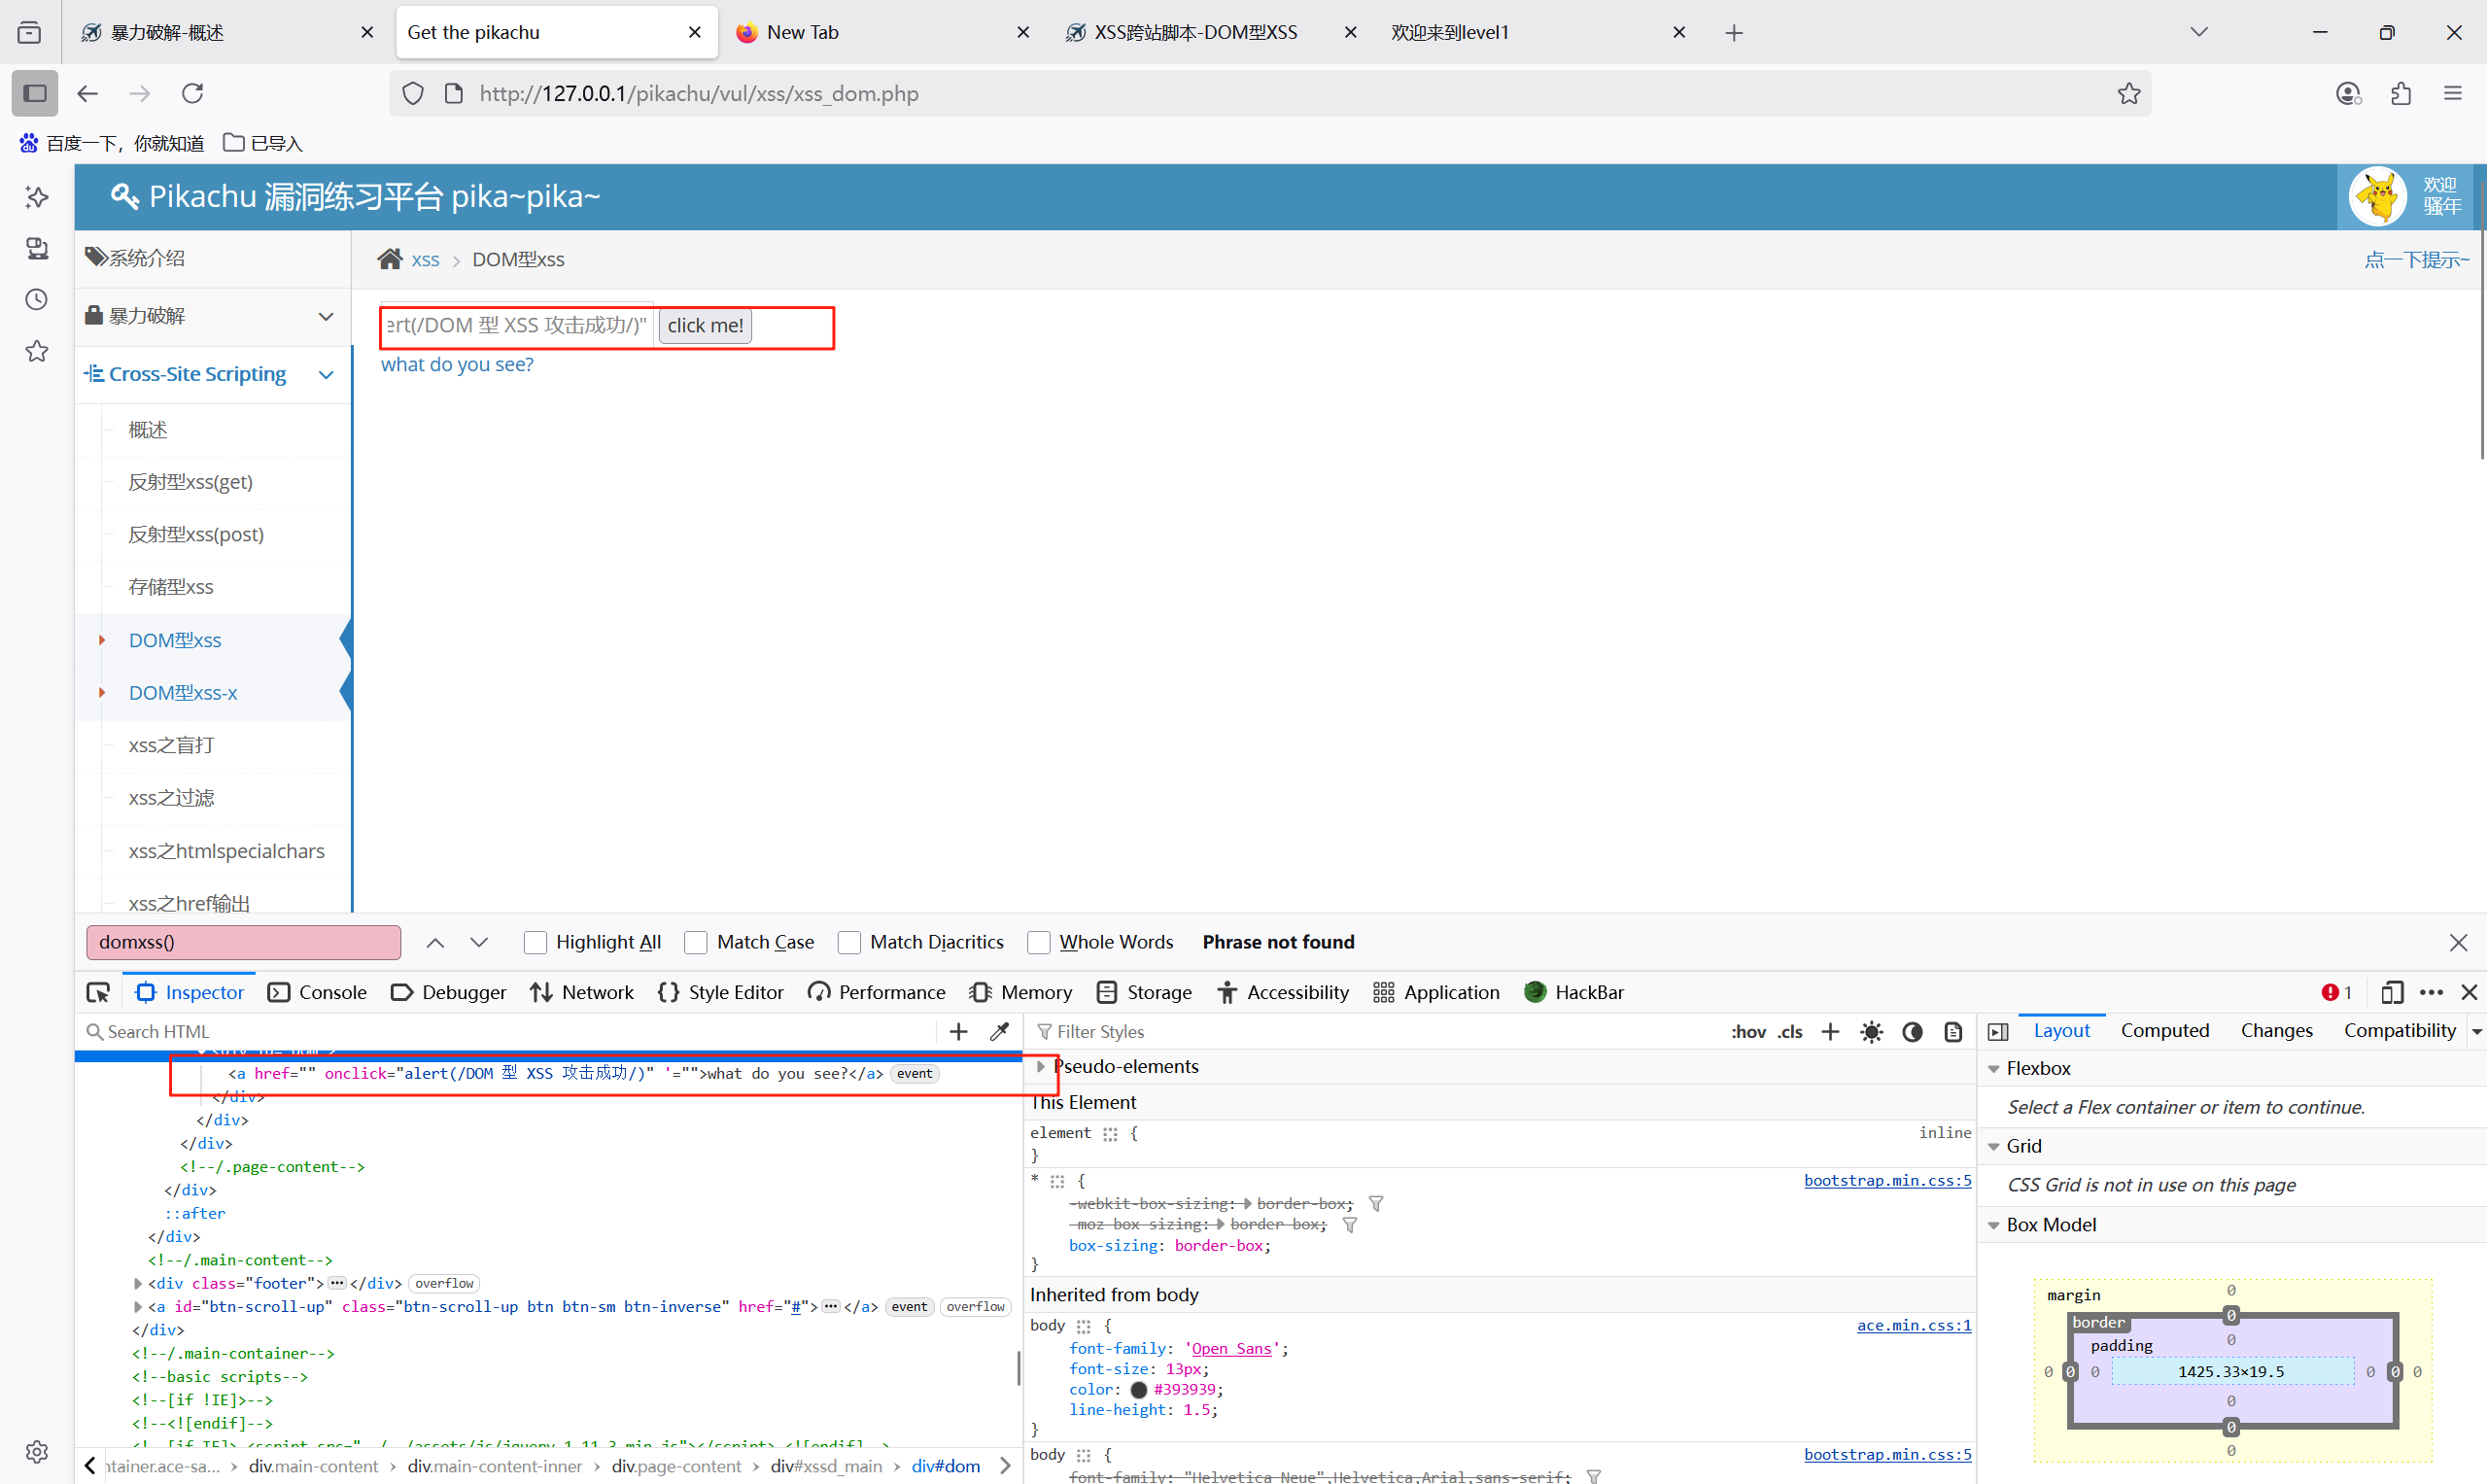Switch to the Computed tab
2487x1484 pixels.
2164,1030
